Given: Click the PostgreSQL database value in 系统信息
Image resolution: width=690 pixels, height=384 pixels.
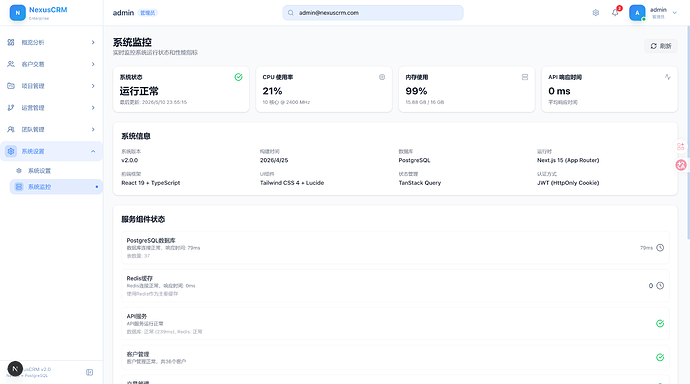Looking at the screenshot, I should pyautogui.click(x=415, y=160).
